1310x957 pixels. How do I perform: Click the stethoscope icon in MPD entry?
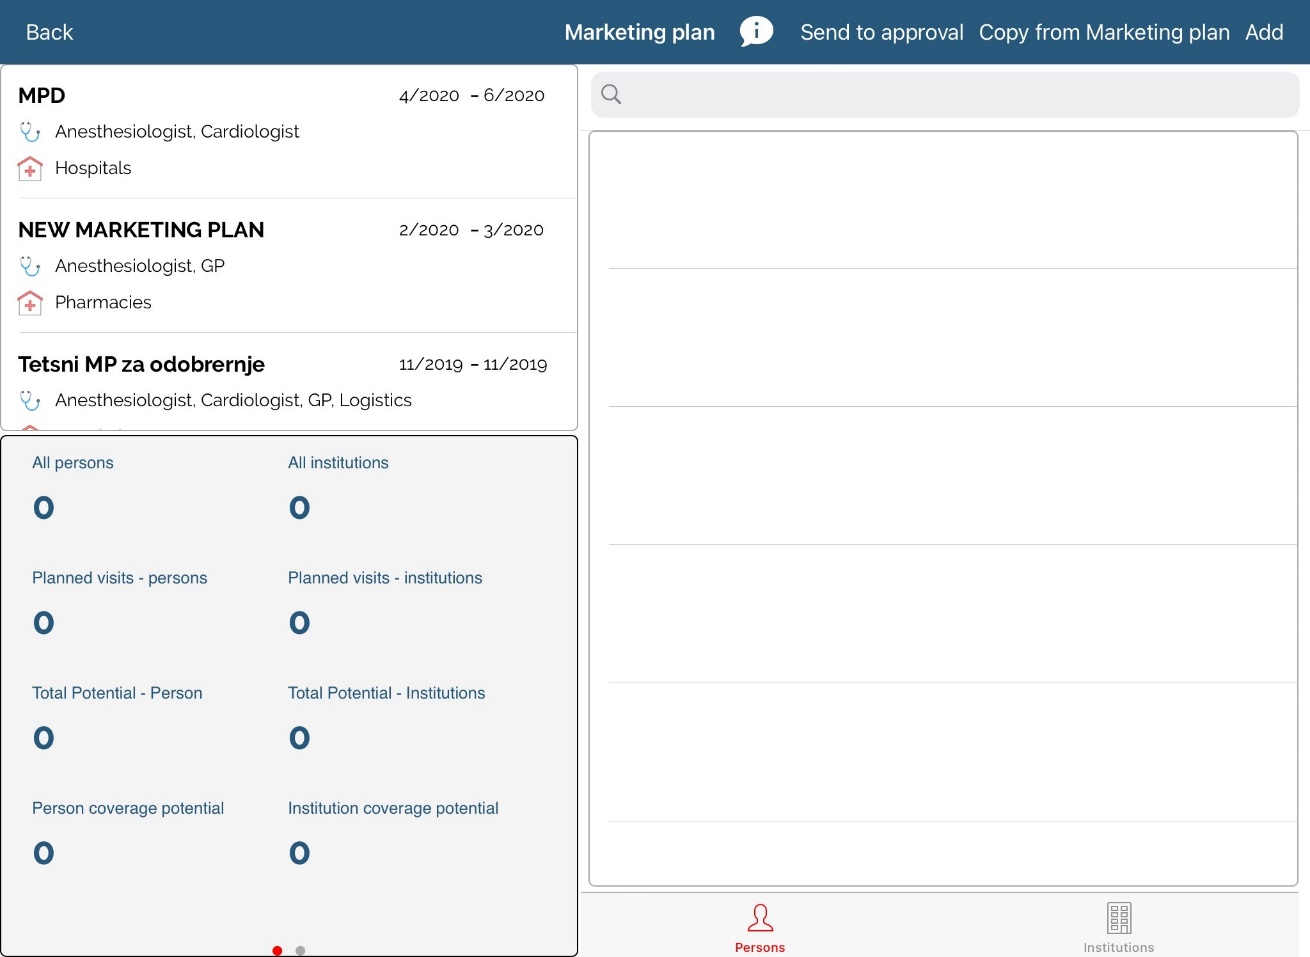(30, 132)
